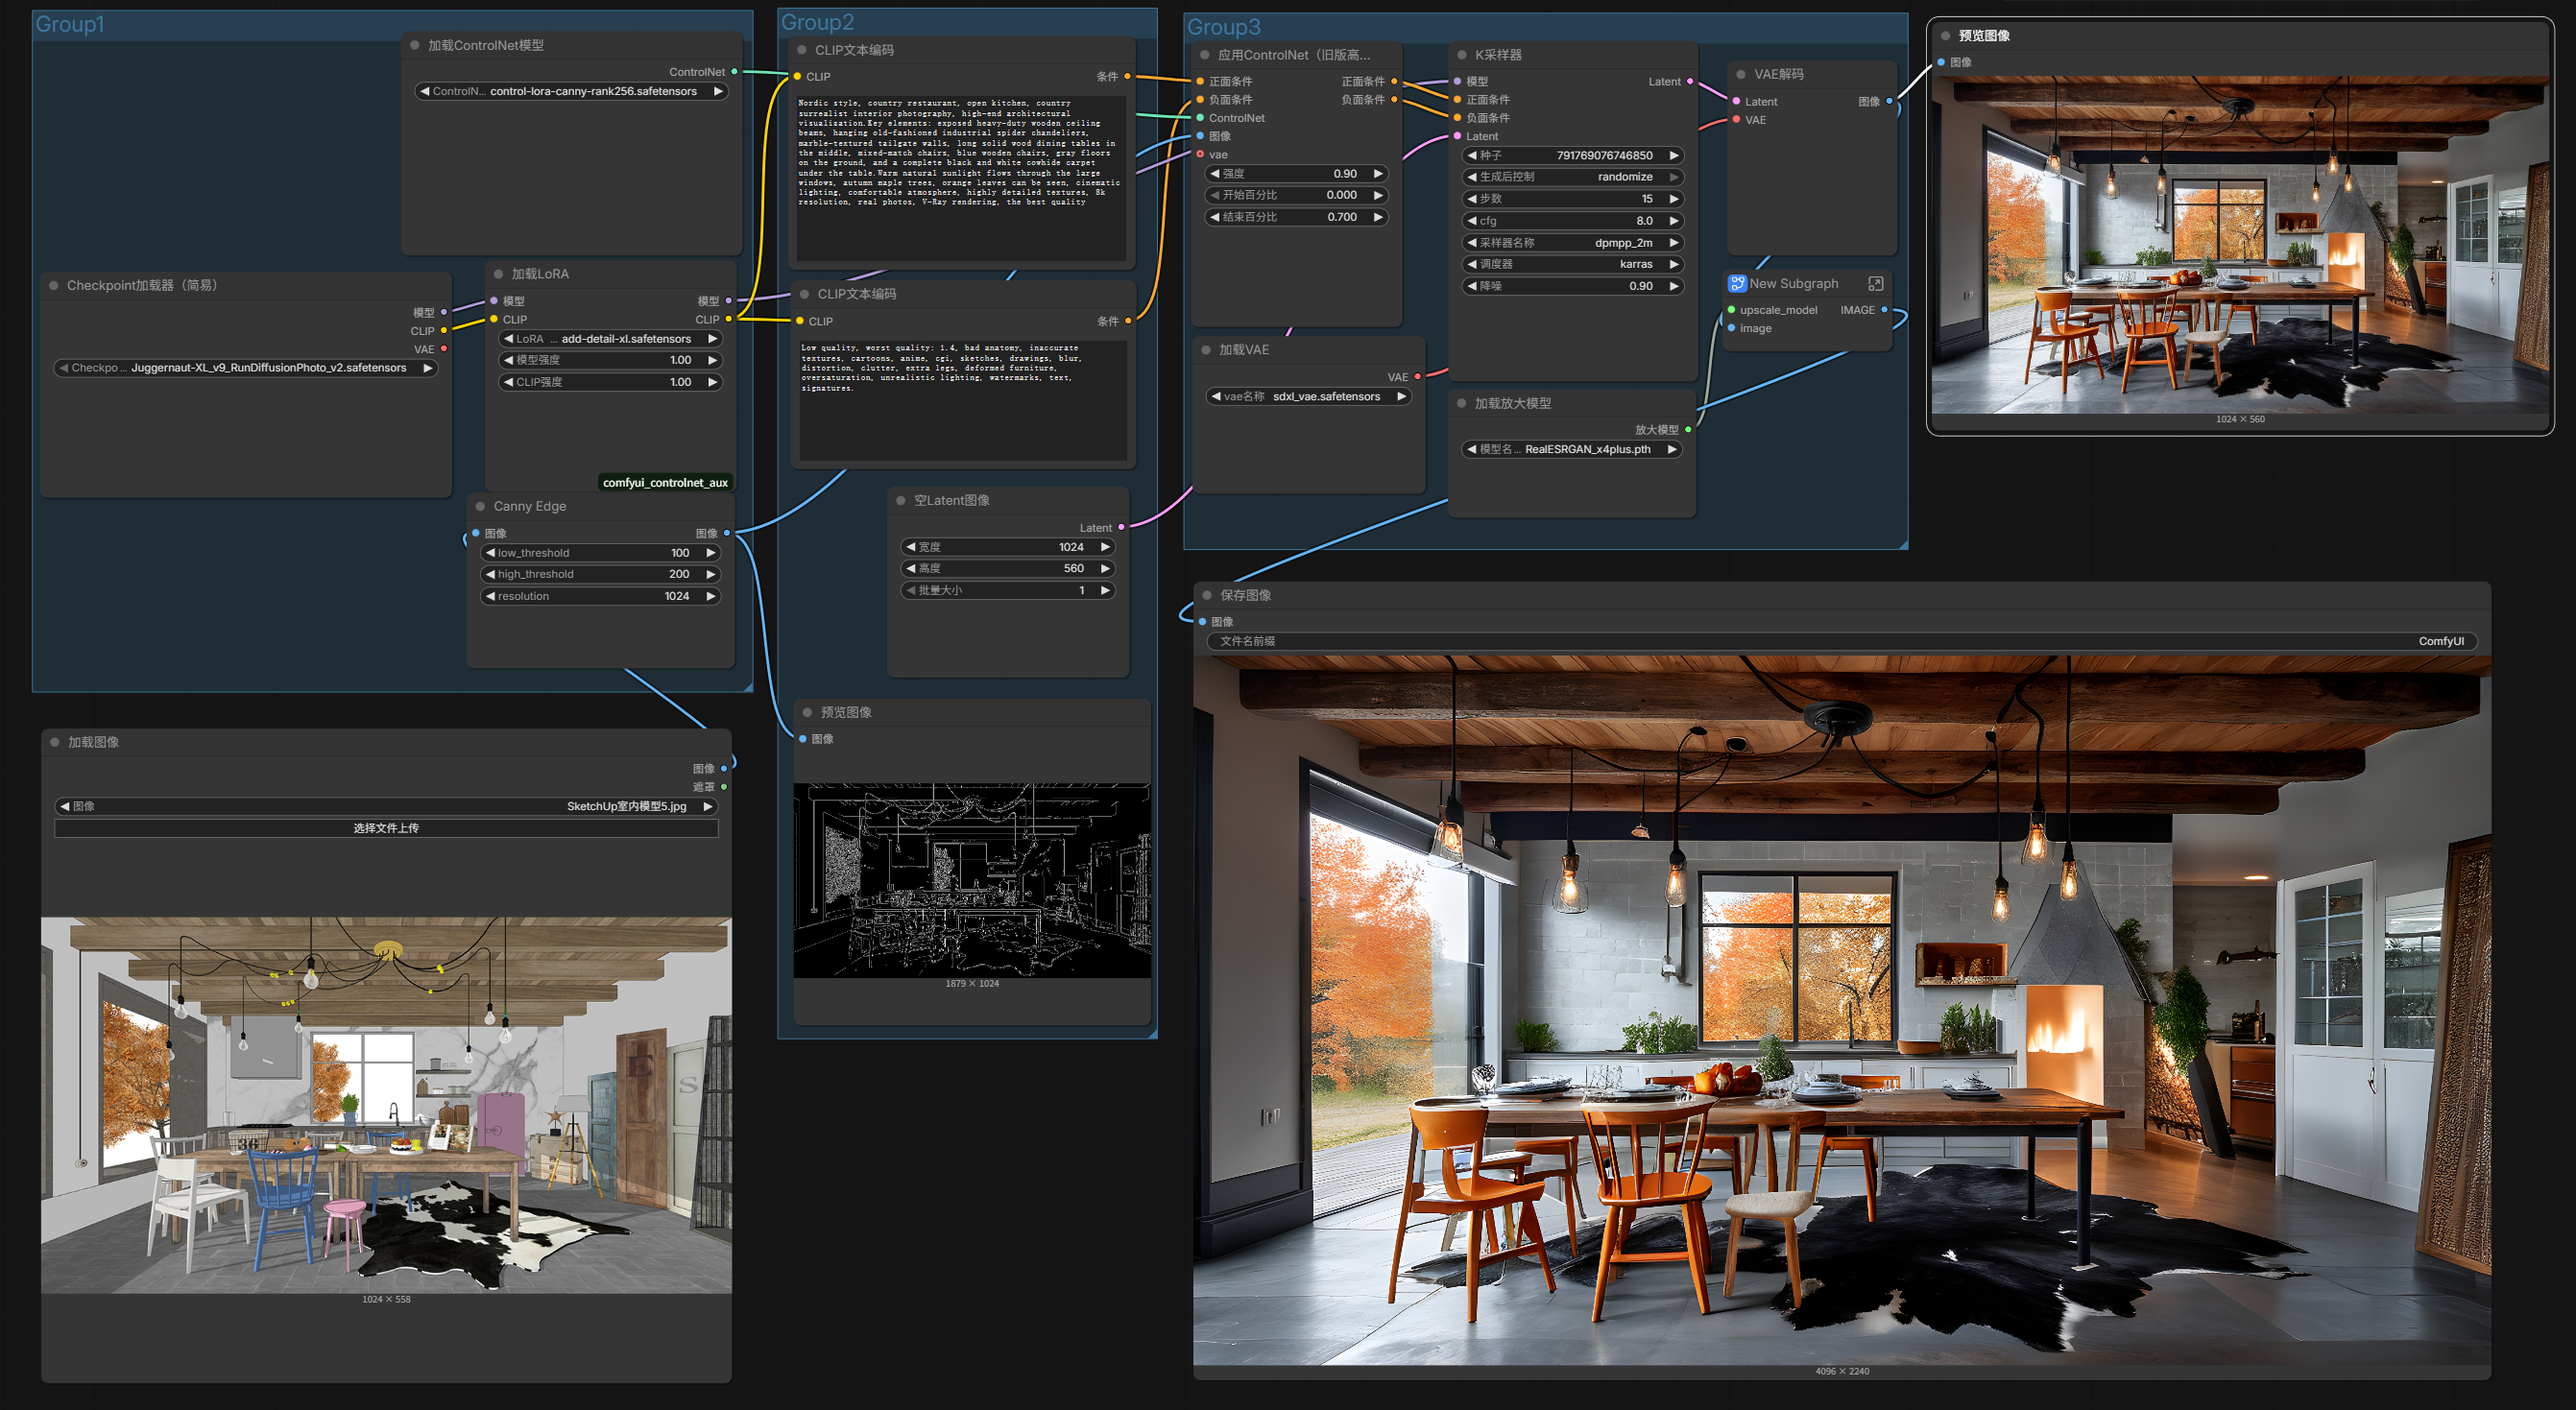The height and width of the screenshot is (1410, 2576).
Task: Toggle collapse on the VAE解码 node
Action: pyautogui.click(x=1741, y=74)
